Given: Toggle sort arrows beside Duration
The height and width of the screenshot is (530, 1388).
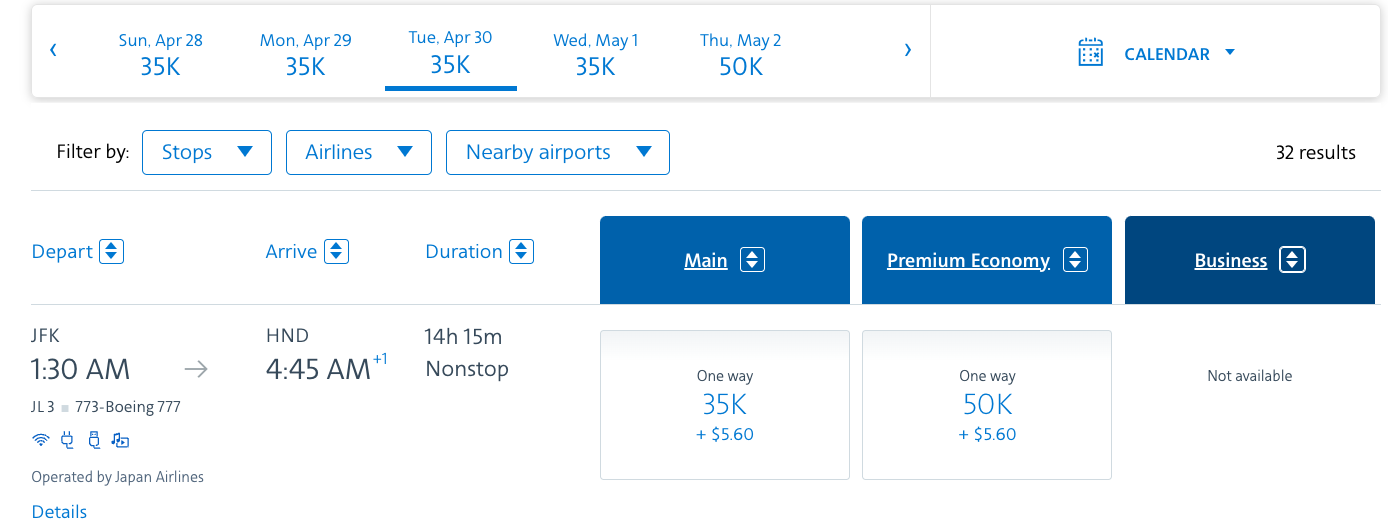Looking at the screenshot, I should 521,251.
